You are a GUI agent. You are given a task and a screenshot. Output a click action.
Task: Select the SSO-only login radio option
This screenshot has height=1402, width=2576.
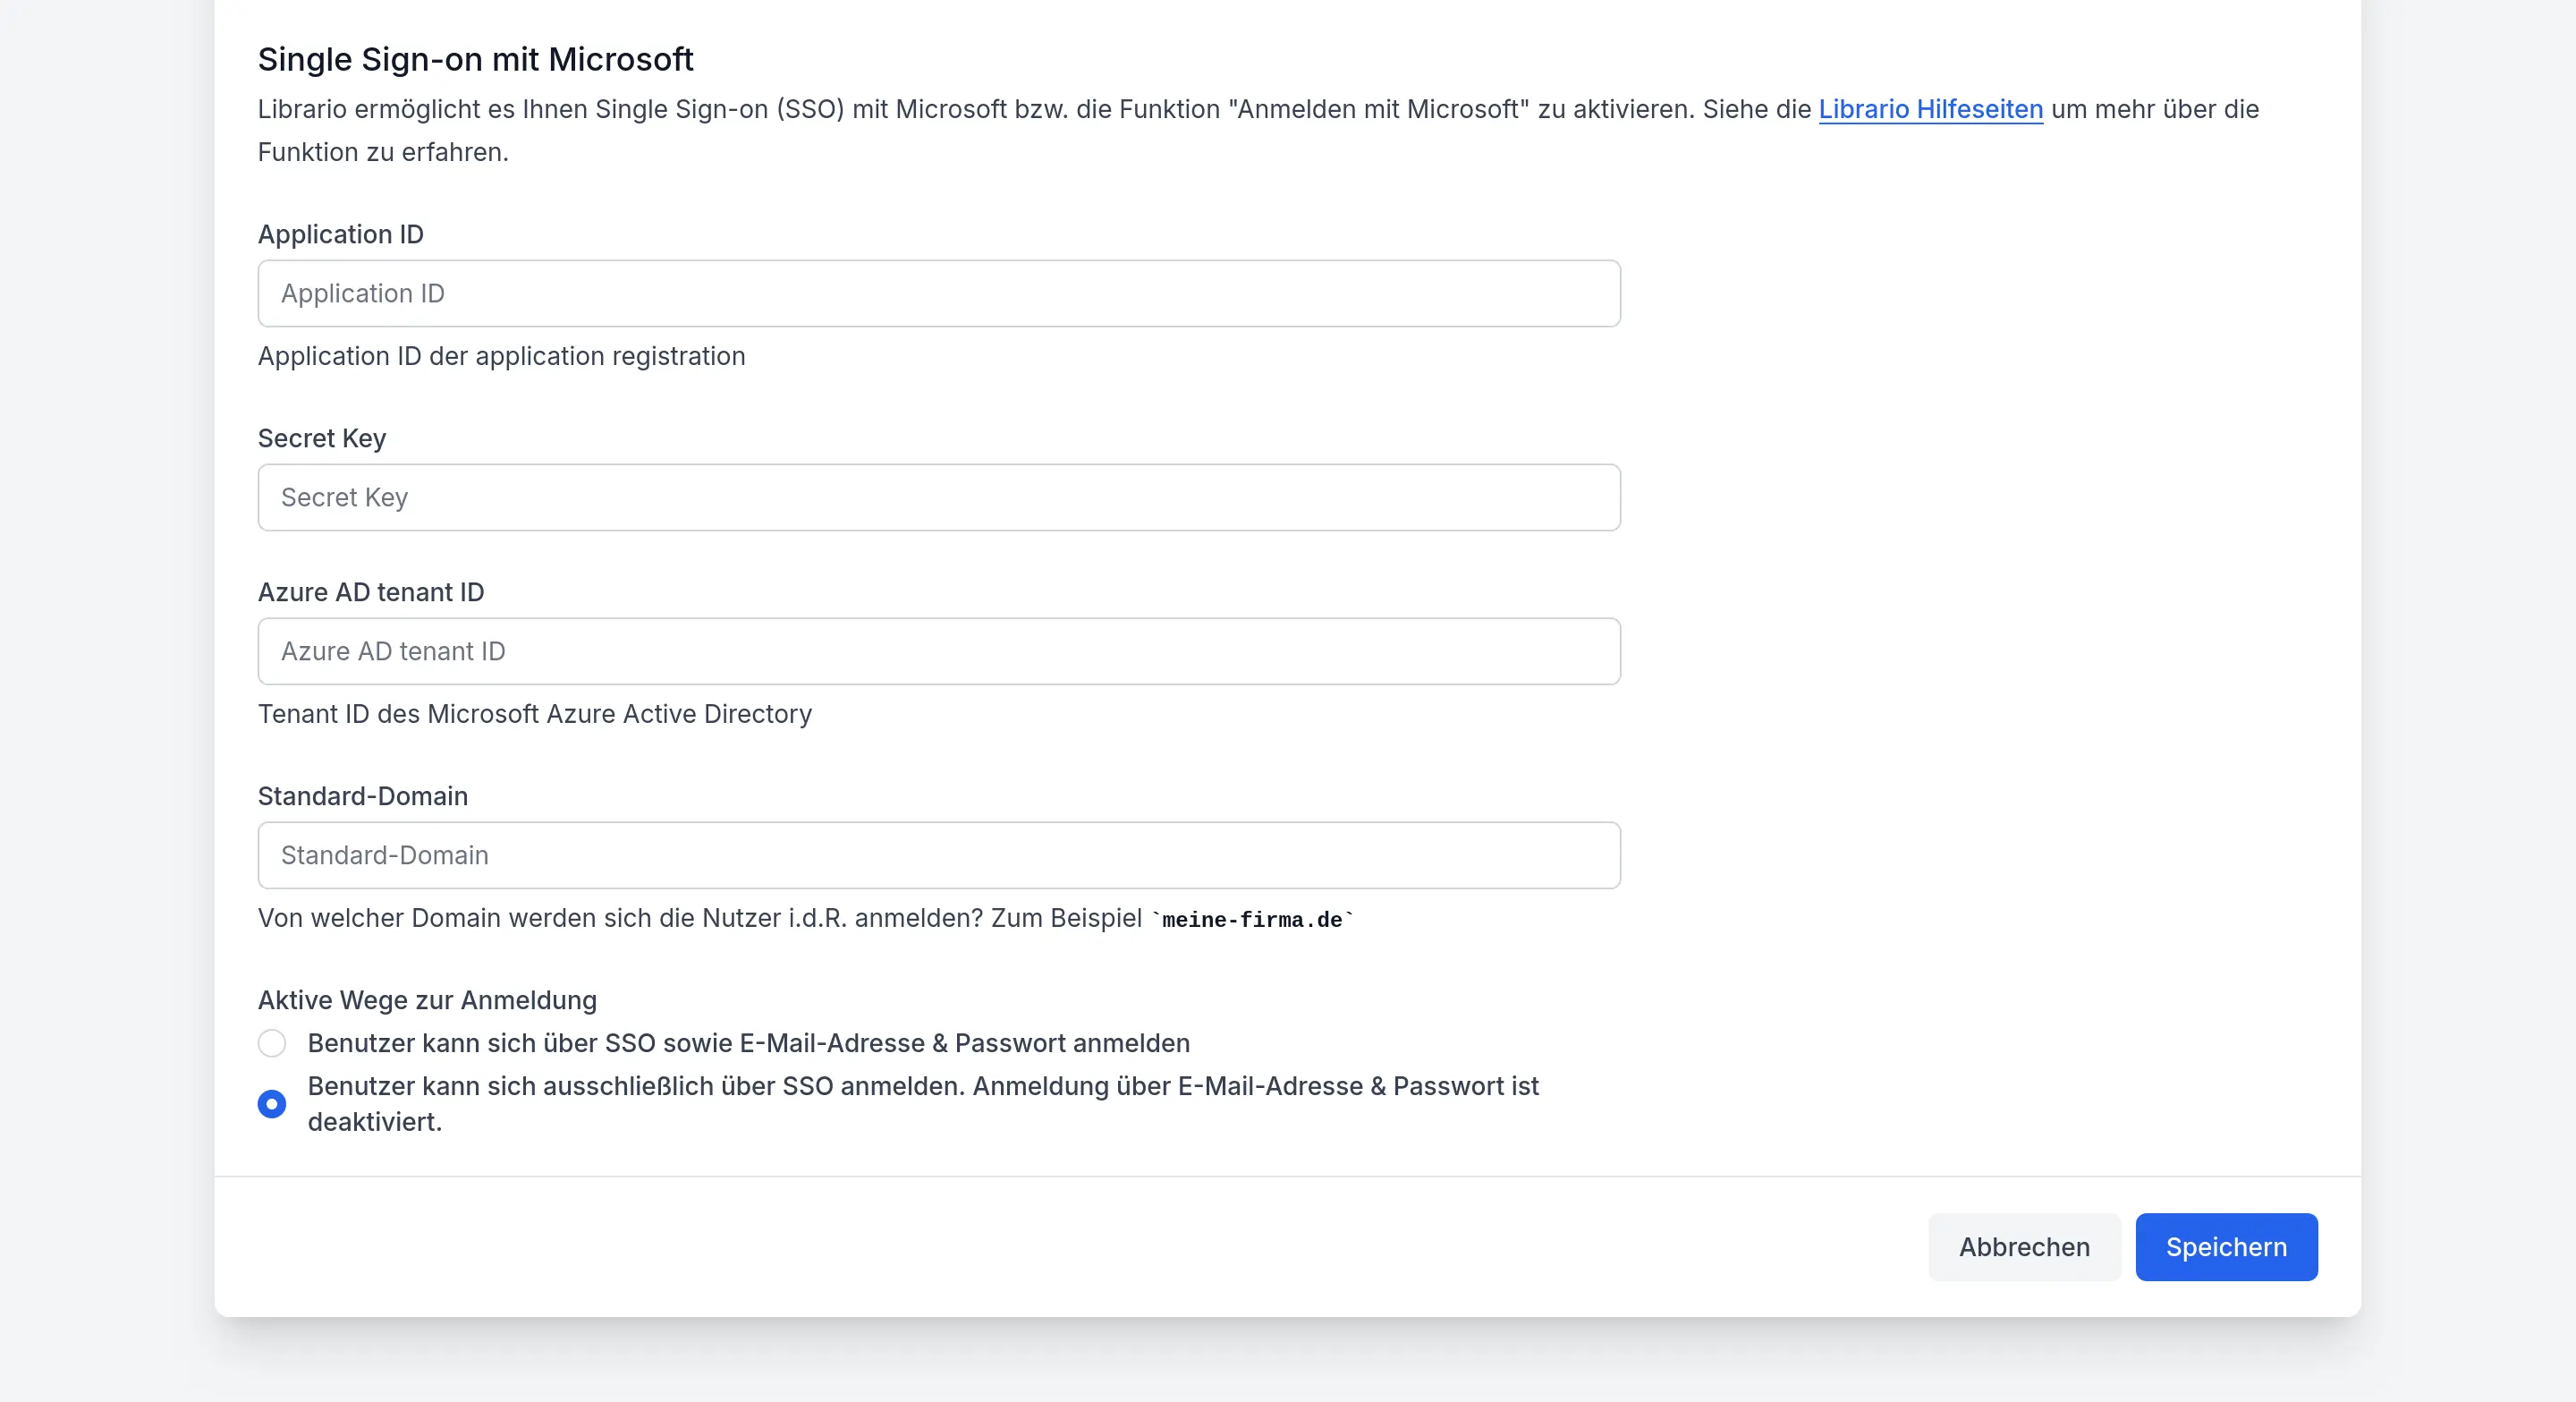(272, 1104)
